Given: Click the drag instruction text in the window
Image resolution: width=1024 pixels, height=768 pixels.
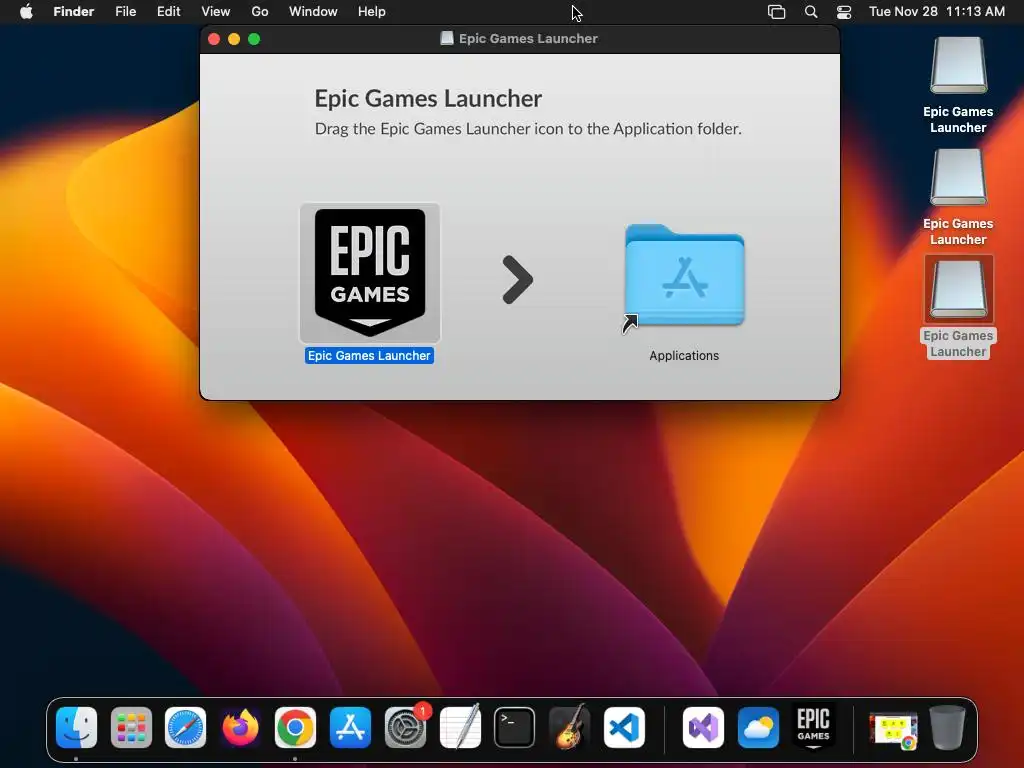Looking at the screenshot, I should tap(528, 129).
